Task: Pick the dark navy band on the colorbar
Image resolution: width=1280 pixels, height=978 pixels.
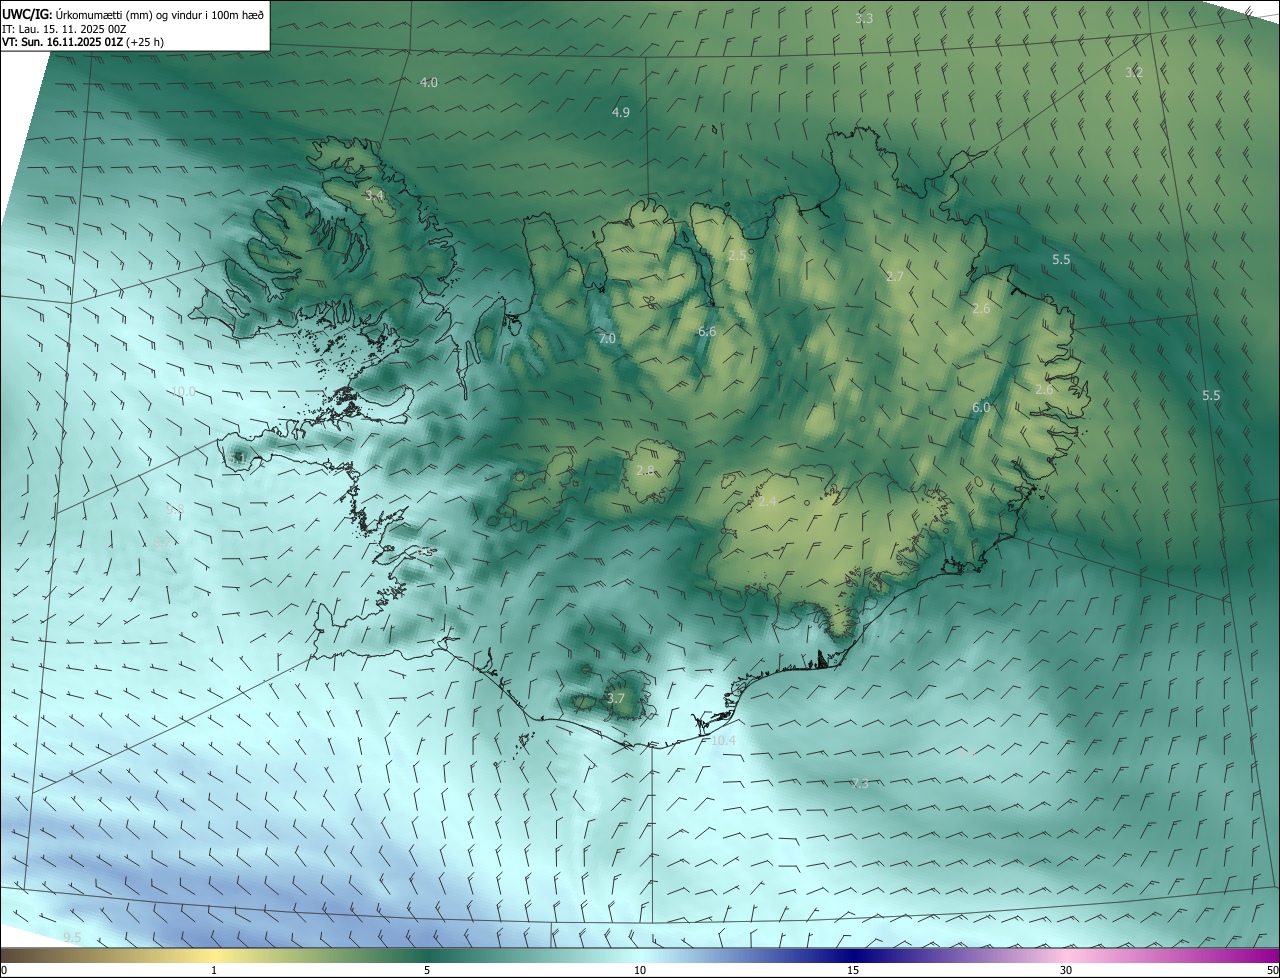Action: coord(853,955)
